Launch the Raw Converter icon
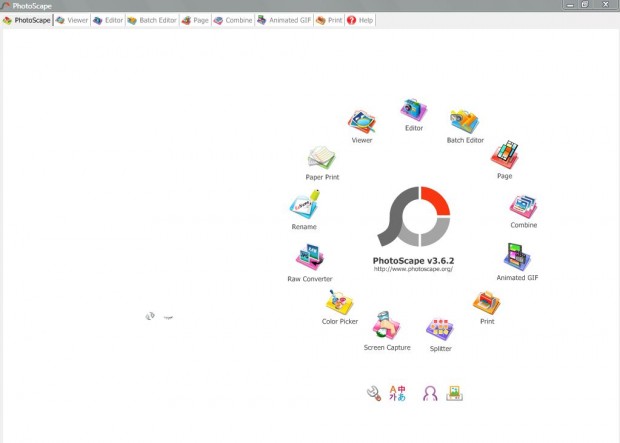Screen dimensions: 620x443 point(310,257)
